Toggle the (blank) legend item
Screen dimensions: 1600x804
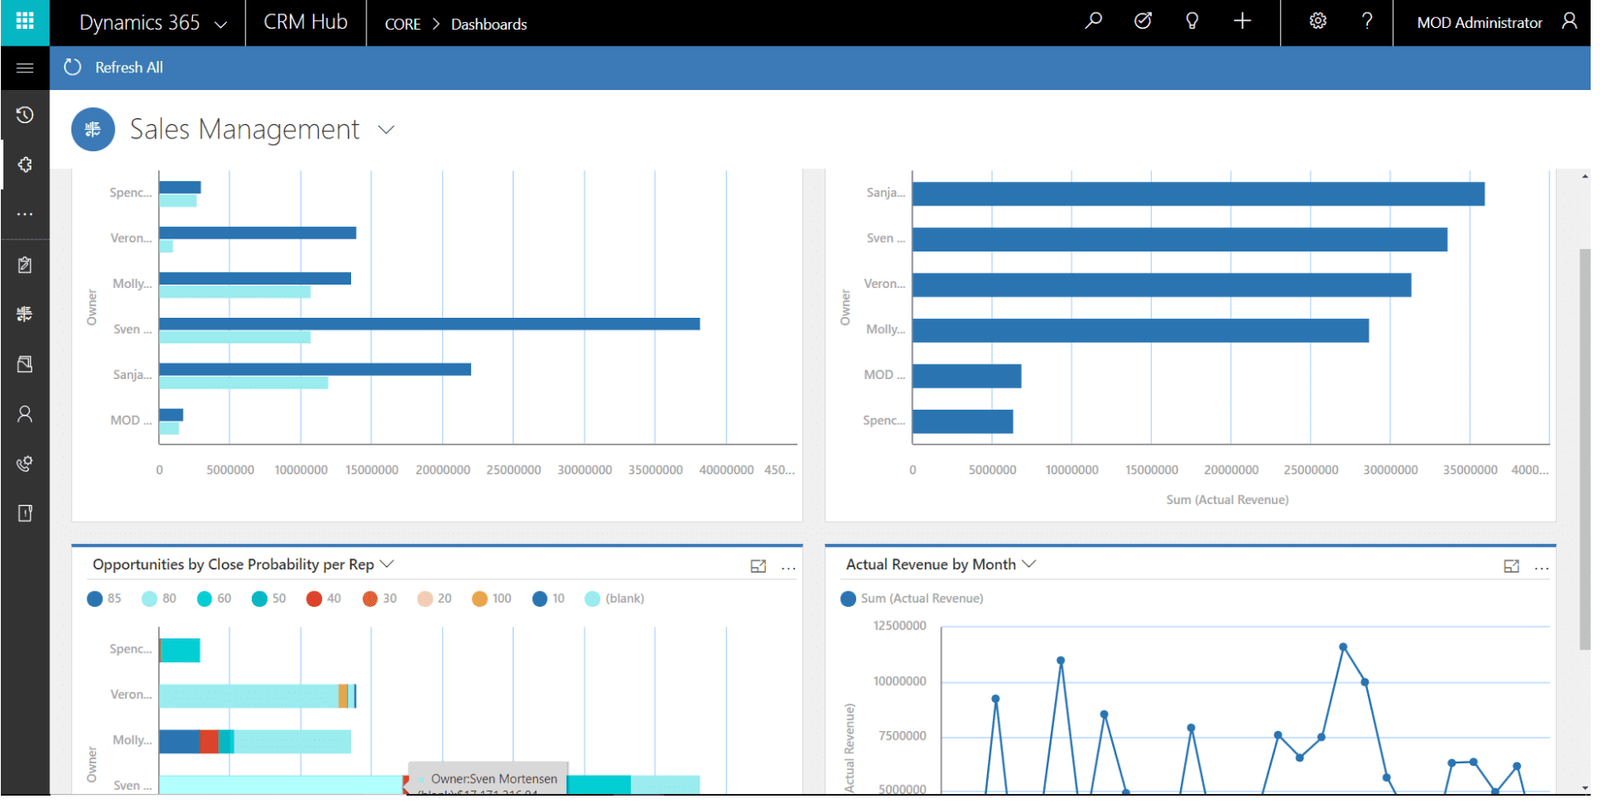(615, 599)
